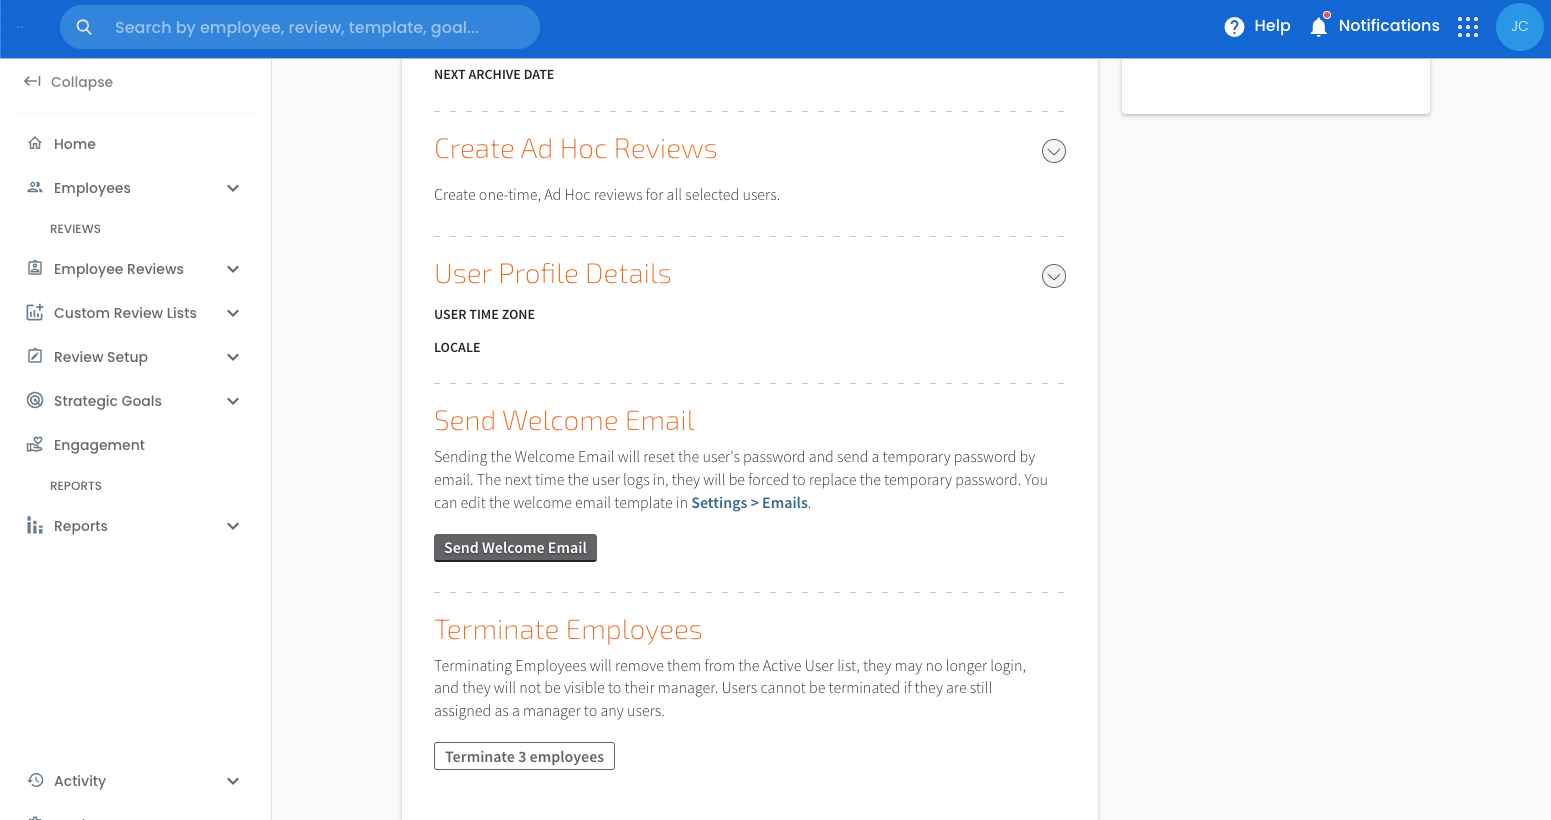Click the "USER TIME ZONE" label
Image resolution: width=1551 pixels, height=820 pixels.
[x=484, y=315]
